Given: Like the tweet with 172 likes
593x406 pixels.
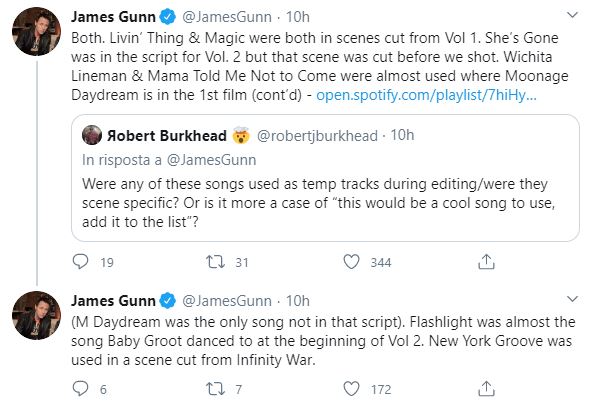Looking at the screenshot, I should (351, 389).
